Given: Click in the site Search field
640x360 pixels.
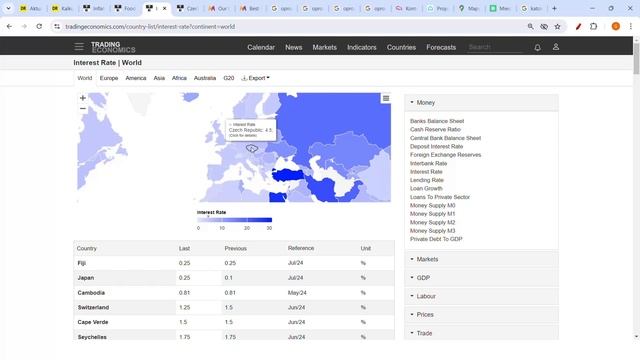Looking at the screenshot, I should [x=495, y=47].
